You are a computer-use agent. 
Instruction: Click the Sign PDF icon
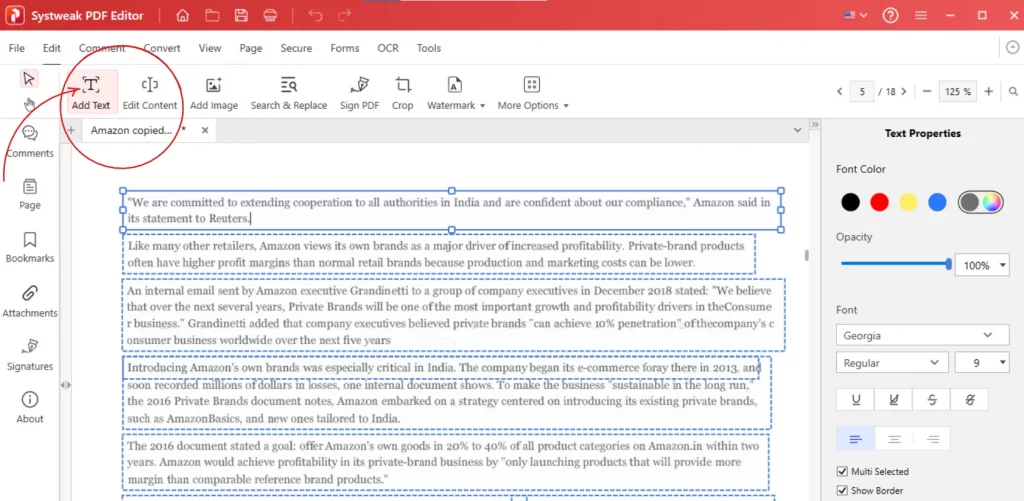pyautogui.click(x=358, y=92)
